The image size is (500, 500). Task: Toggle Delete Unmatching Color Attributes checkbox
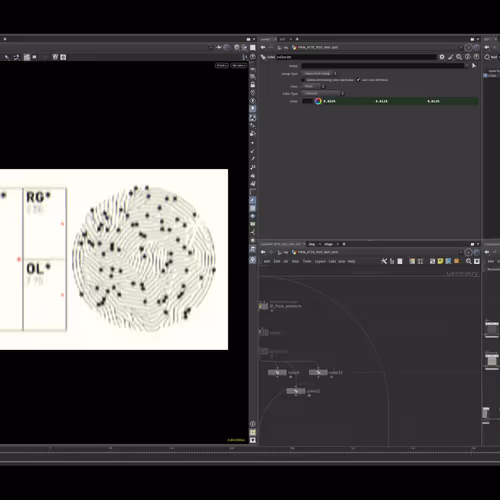(x=303, y=80)
